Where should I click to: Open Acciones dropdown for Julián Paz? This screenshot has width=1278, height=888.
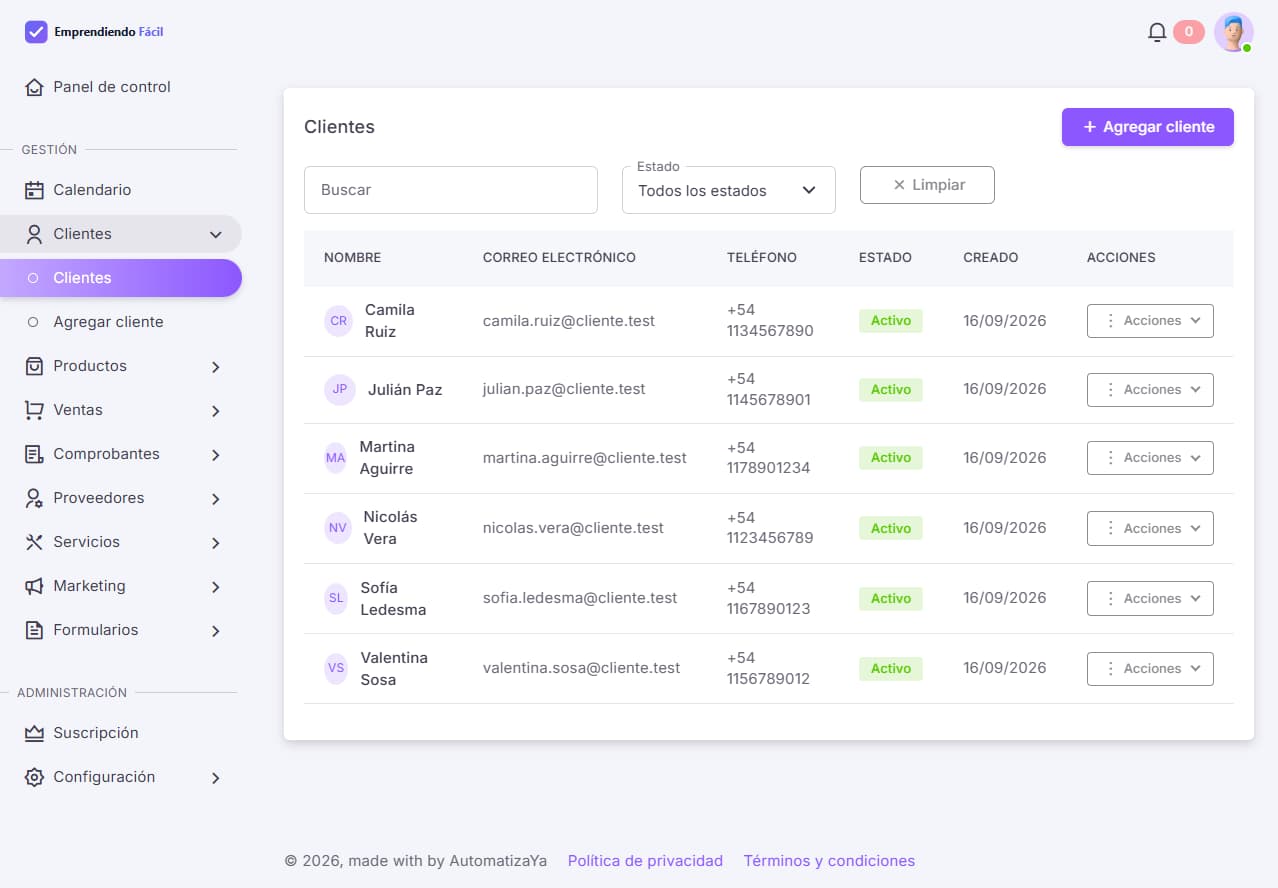(1150, 390)
